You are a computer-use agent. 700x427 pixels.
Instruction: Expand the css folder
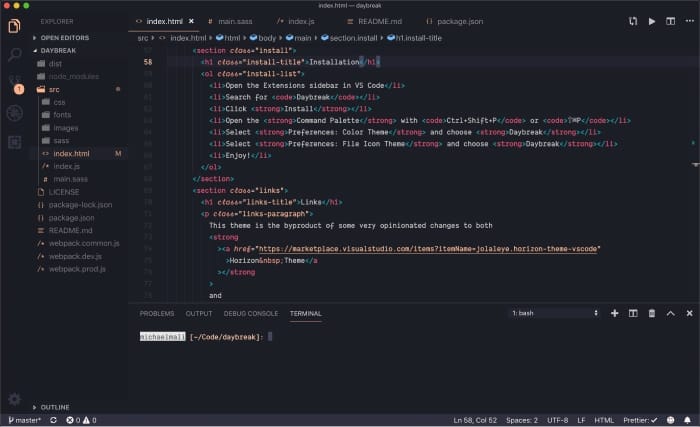pos(59,102)
